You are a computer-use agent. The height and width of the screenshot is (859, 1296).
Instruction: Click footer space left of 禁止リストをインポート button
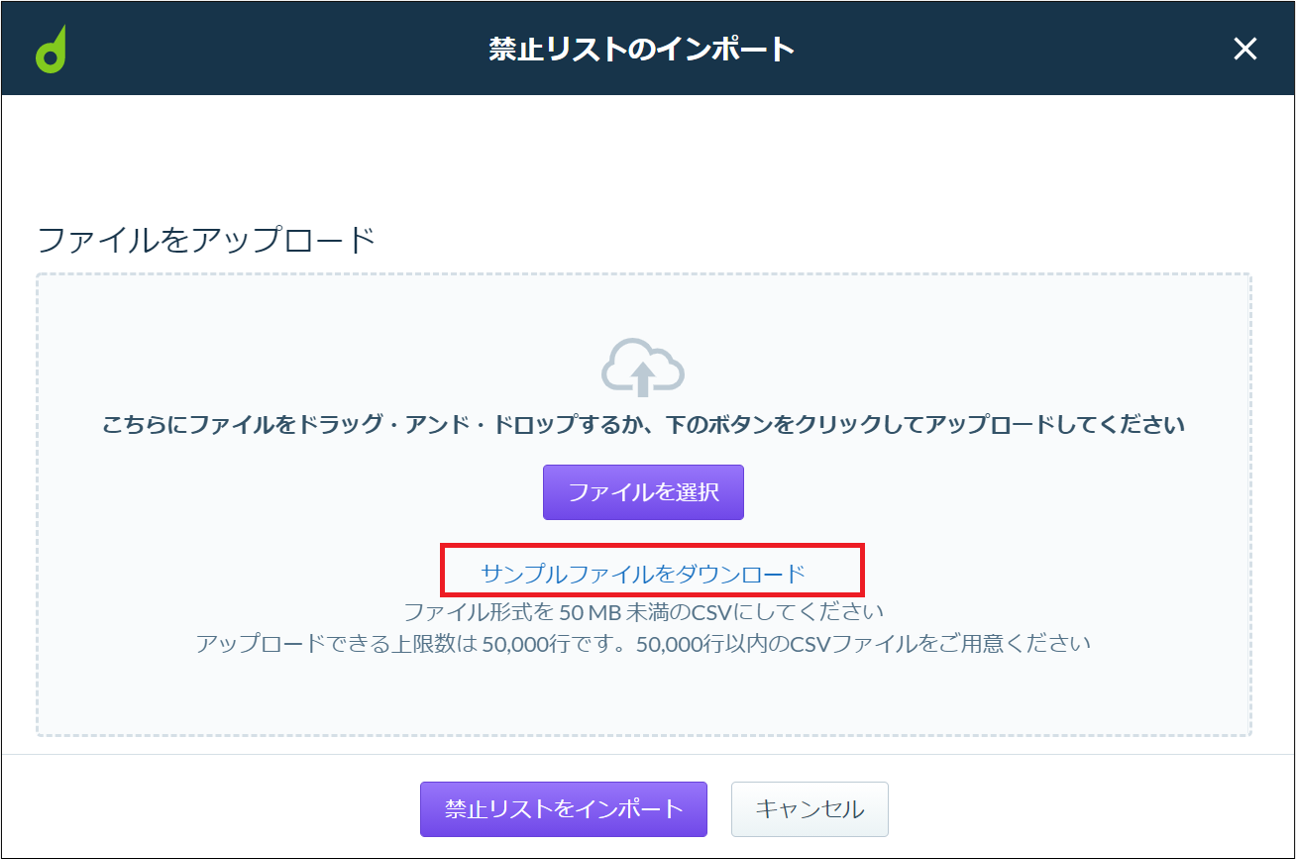(210, 809)
